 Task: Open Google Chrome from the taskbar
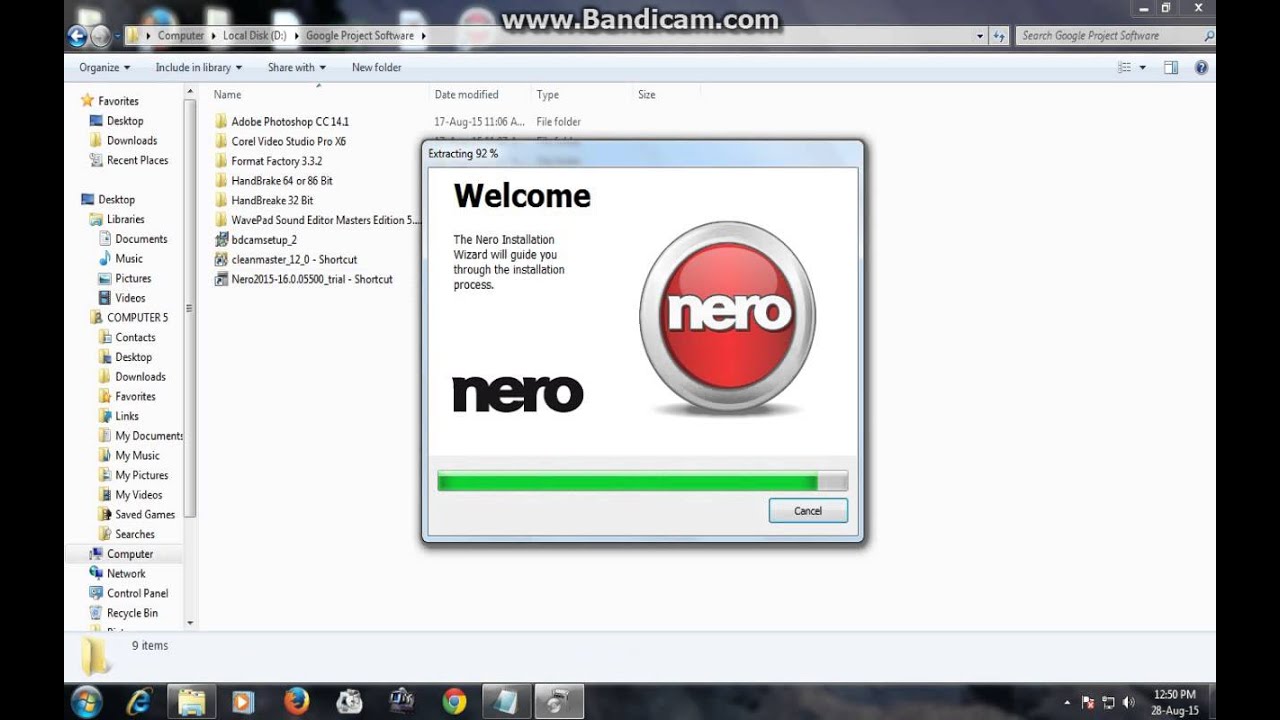454,701
